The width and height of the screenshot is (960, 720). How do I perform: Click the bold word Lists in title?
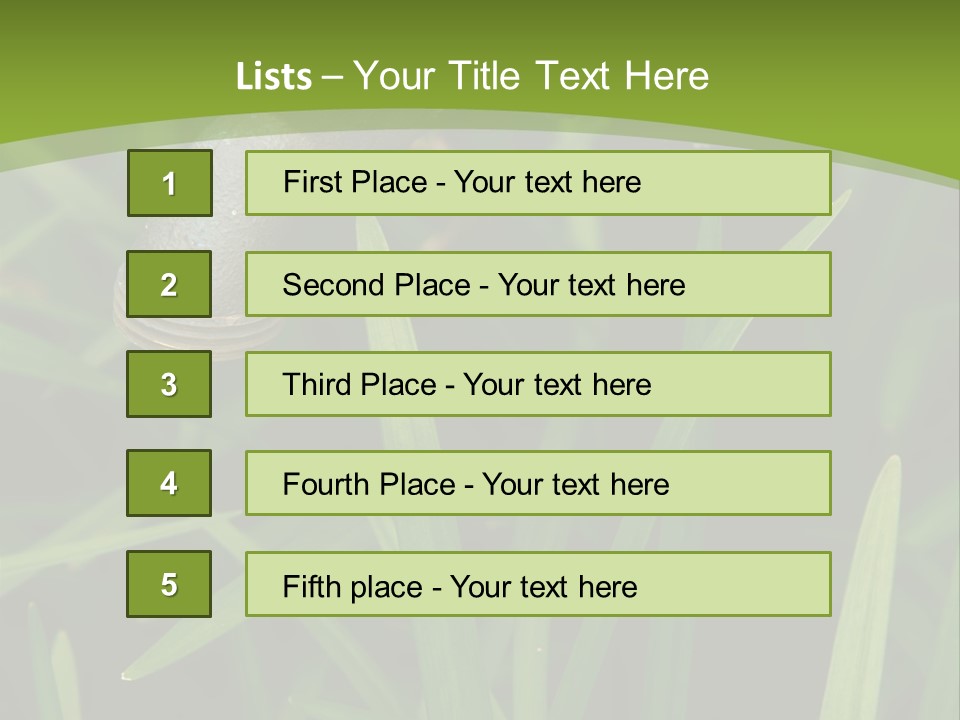click(x=273, y=77)
